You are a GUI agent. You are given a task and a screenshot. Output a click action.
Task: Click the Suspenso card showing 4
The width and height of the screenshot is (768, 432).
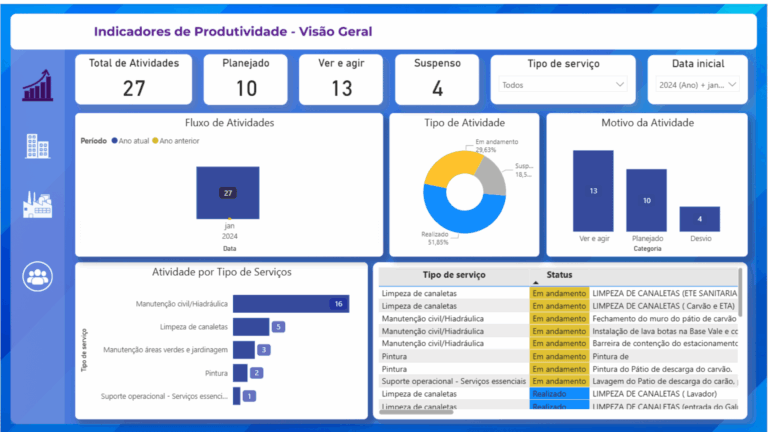click(437, 79)
